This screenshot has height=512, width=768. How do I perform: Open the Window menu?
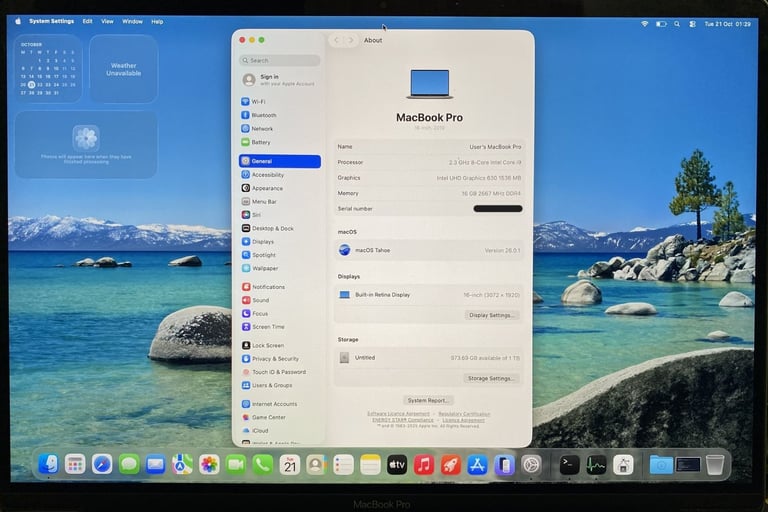132,22
